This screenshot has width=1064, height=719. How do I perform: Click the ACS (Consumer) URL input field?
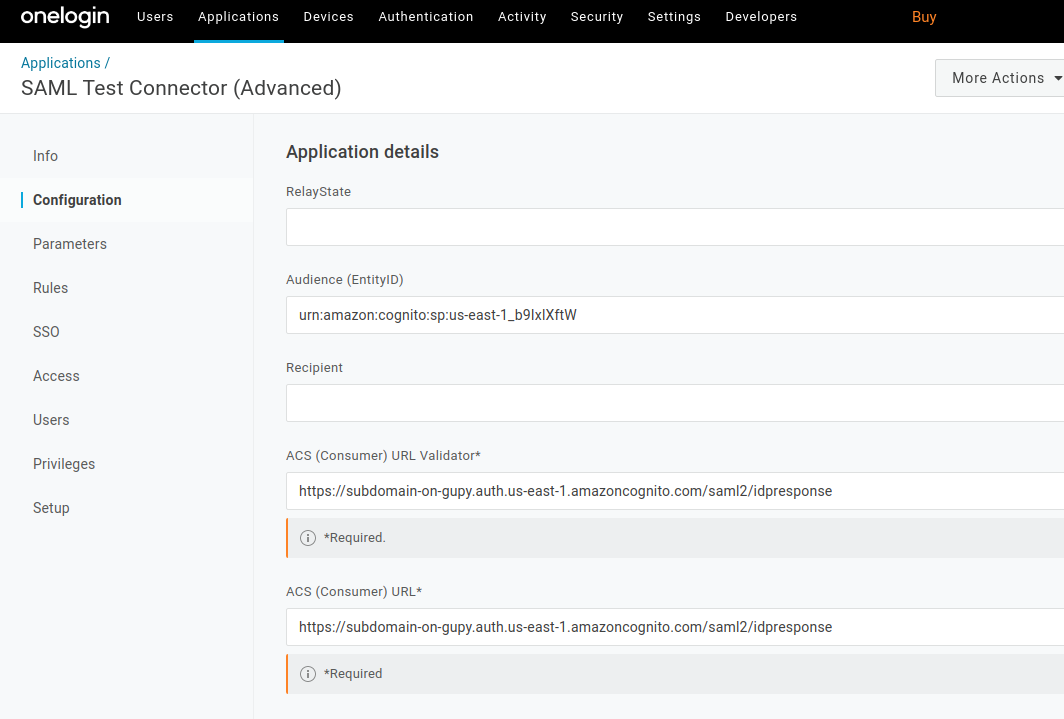[675, 627]
